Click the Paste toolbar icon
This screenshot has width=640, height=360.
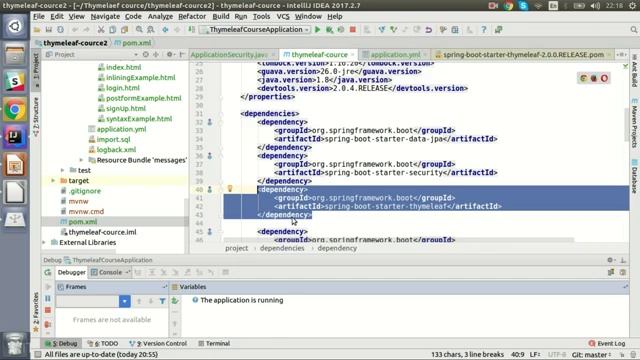tap(124, 30)
